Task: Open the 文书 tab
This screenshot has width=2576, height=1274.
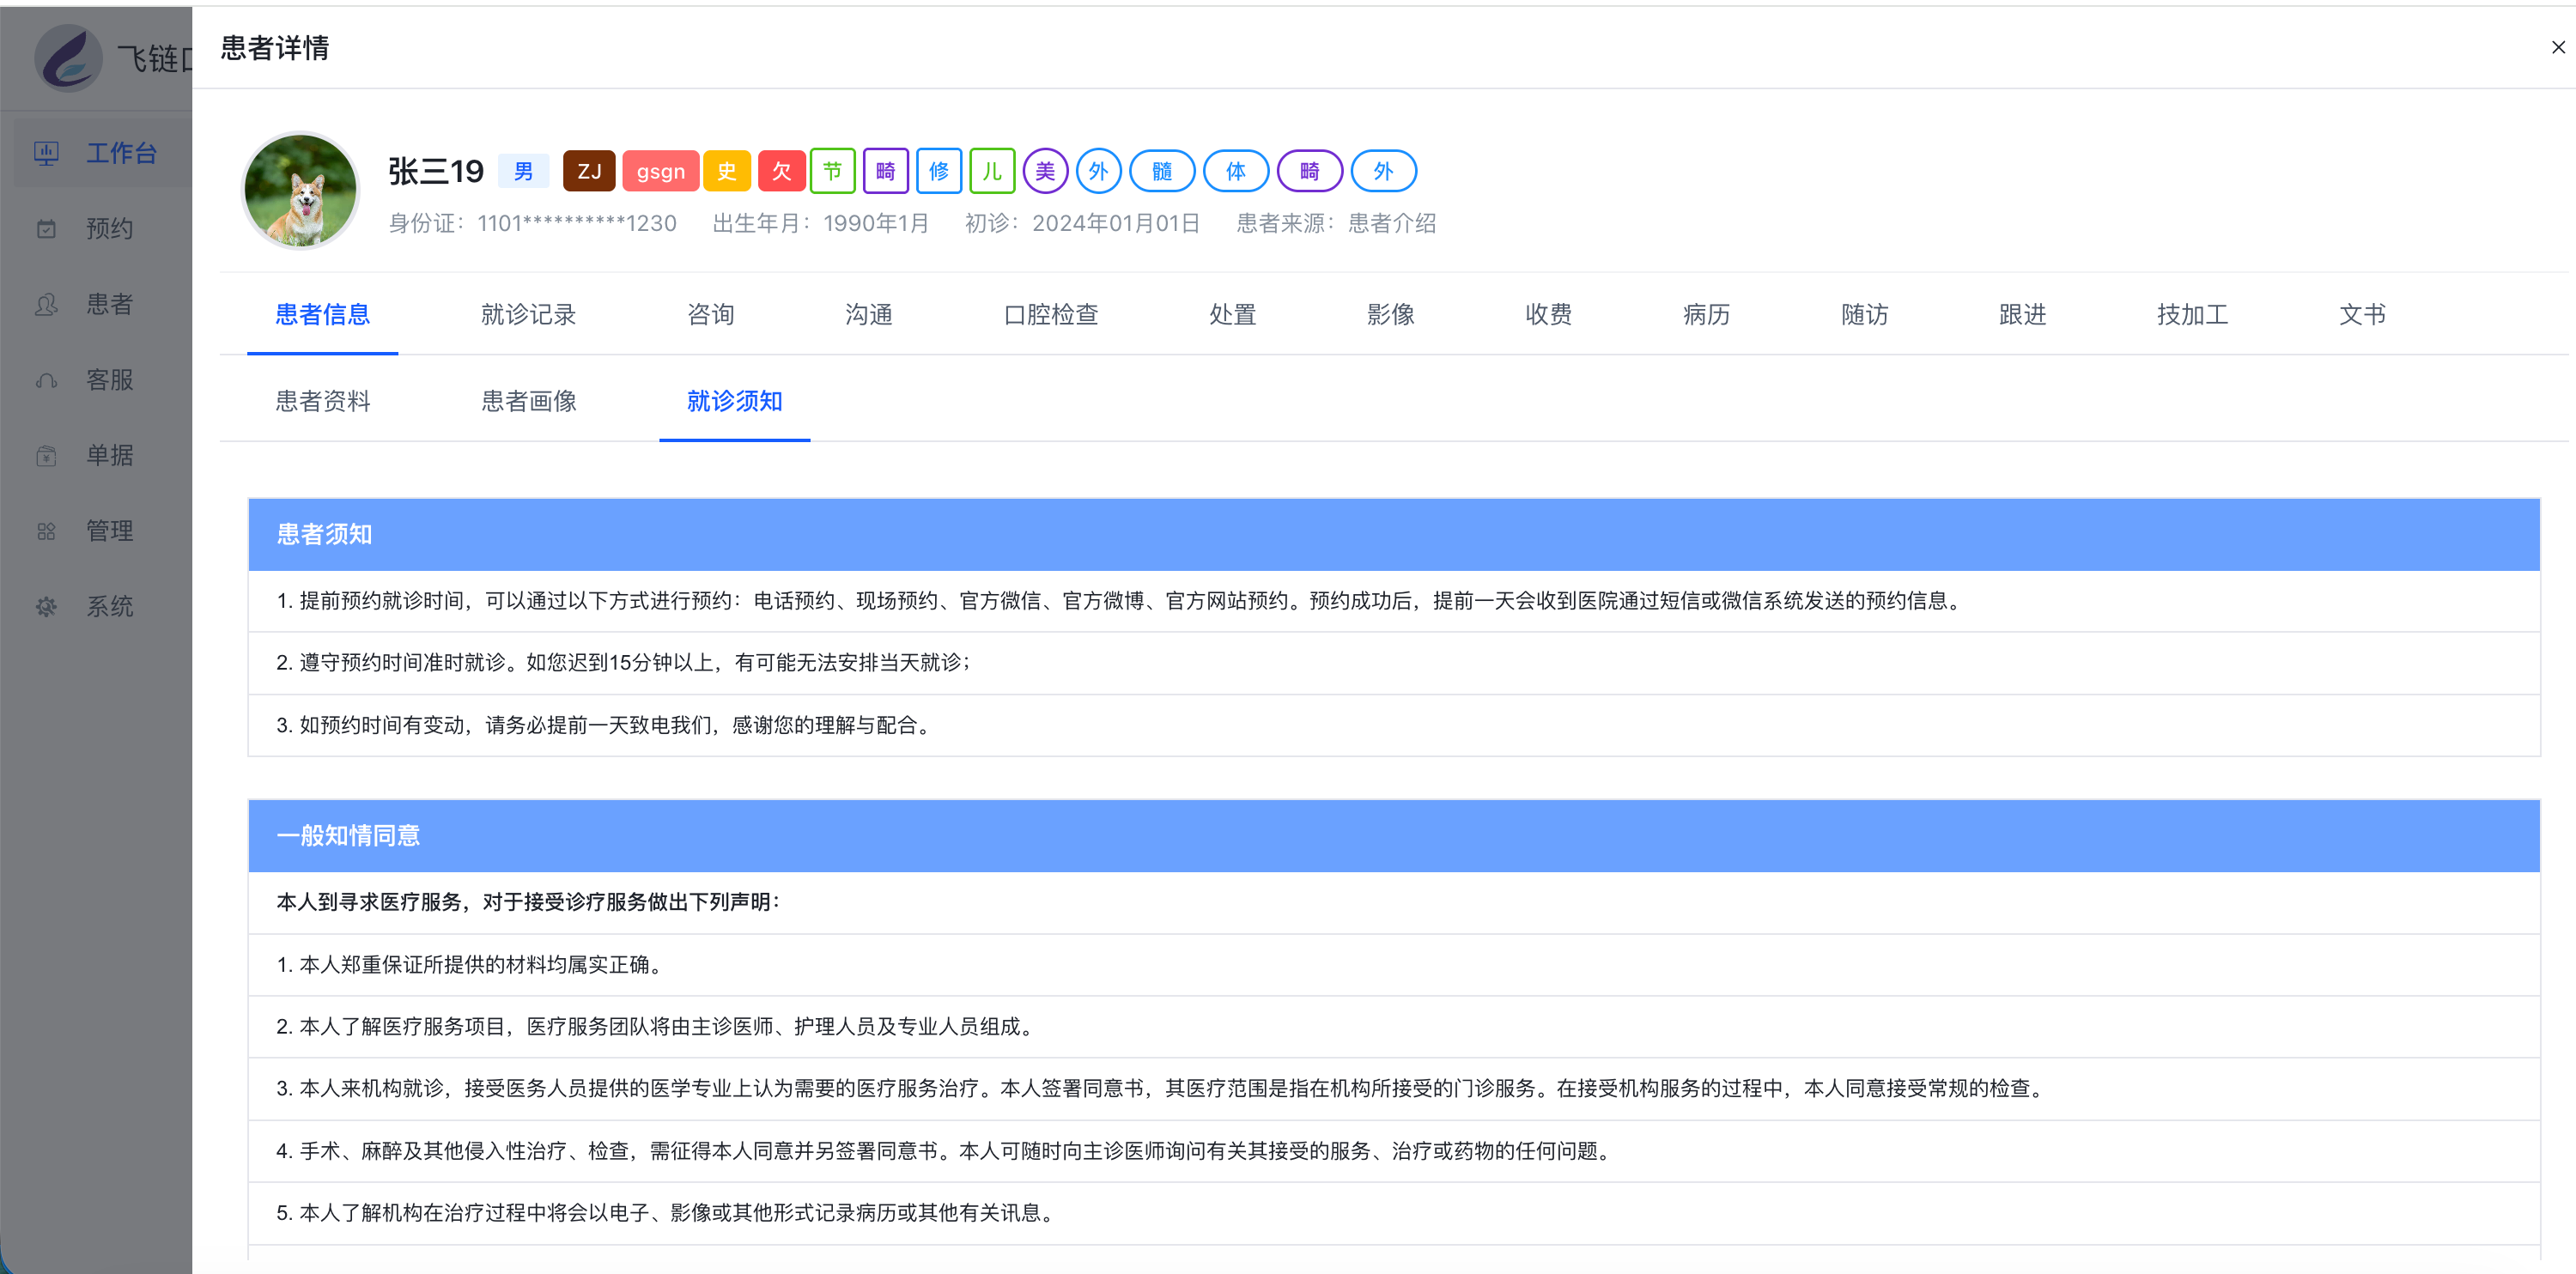Action: tap(2363, 314)
